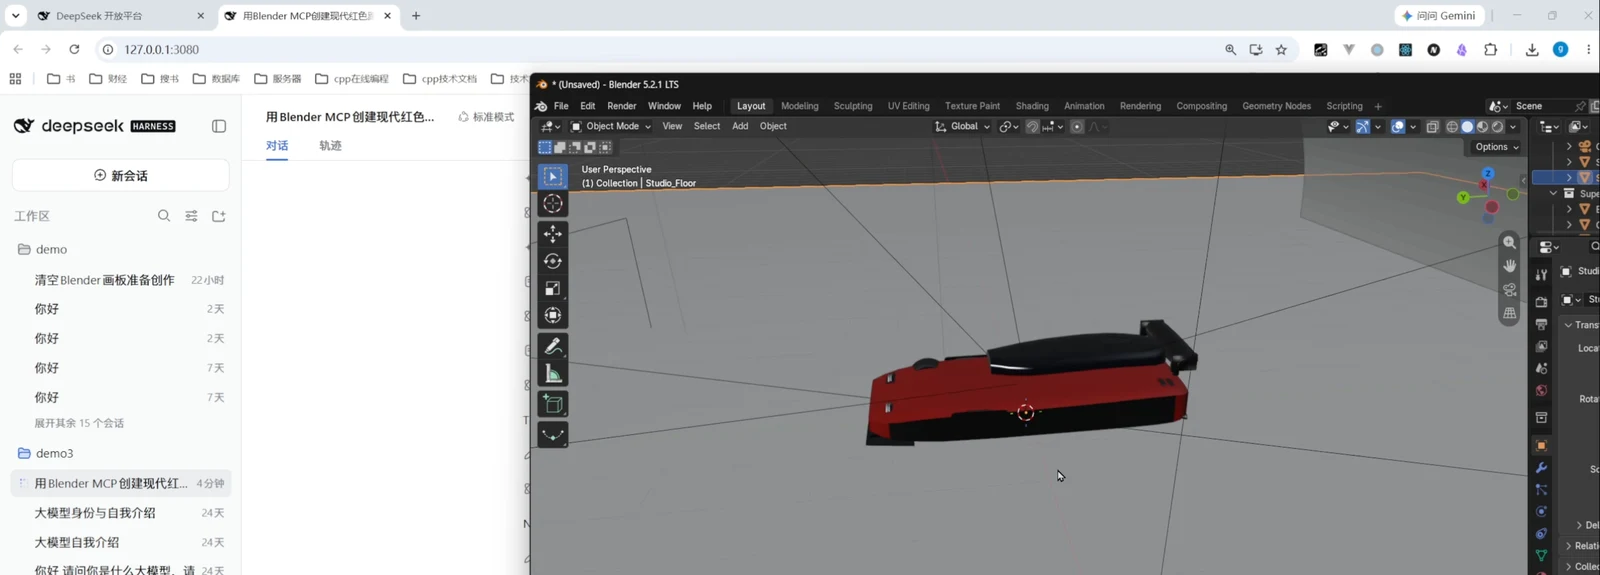
Task: Open the Chrome tab search dropdown arrow
Action: [x=15, y=16]
